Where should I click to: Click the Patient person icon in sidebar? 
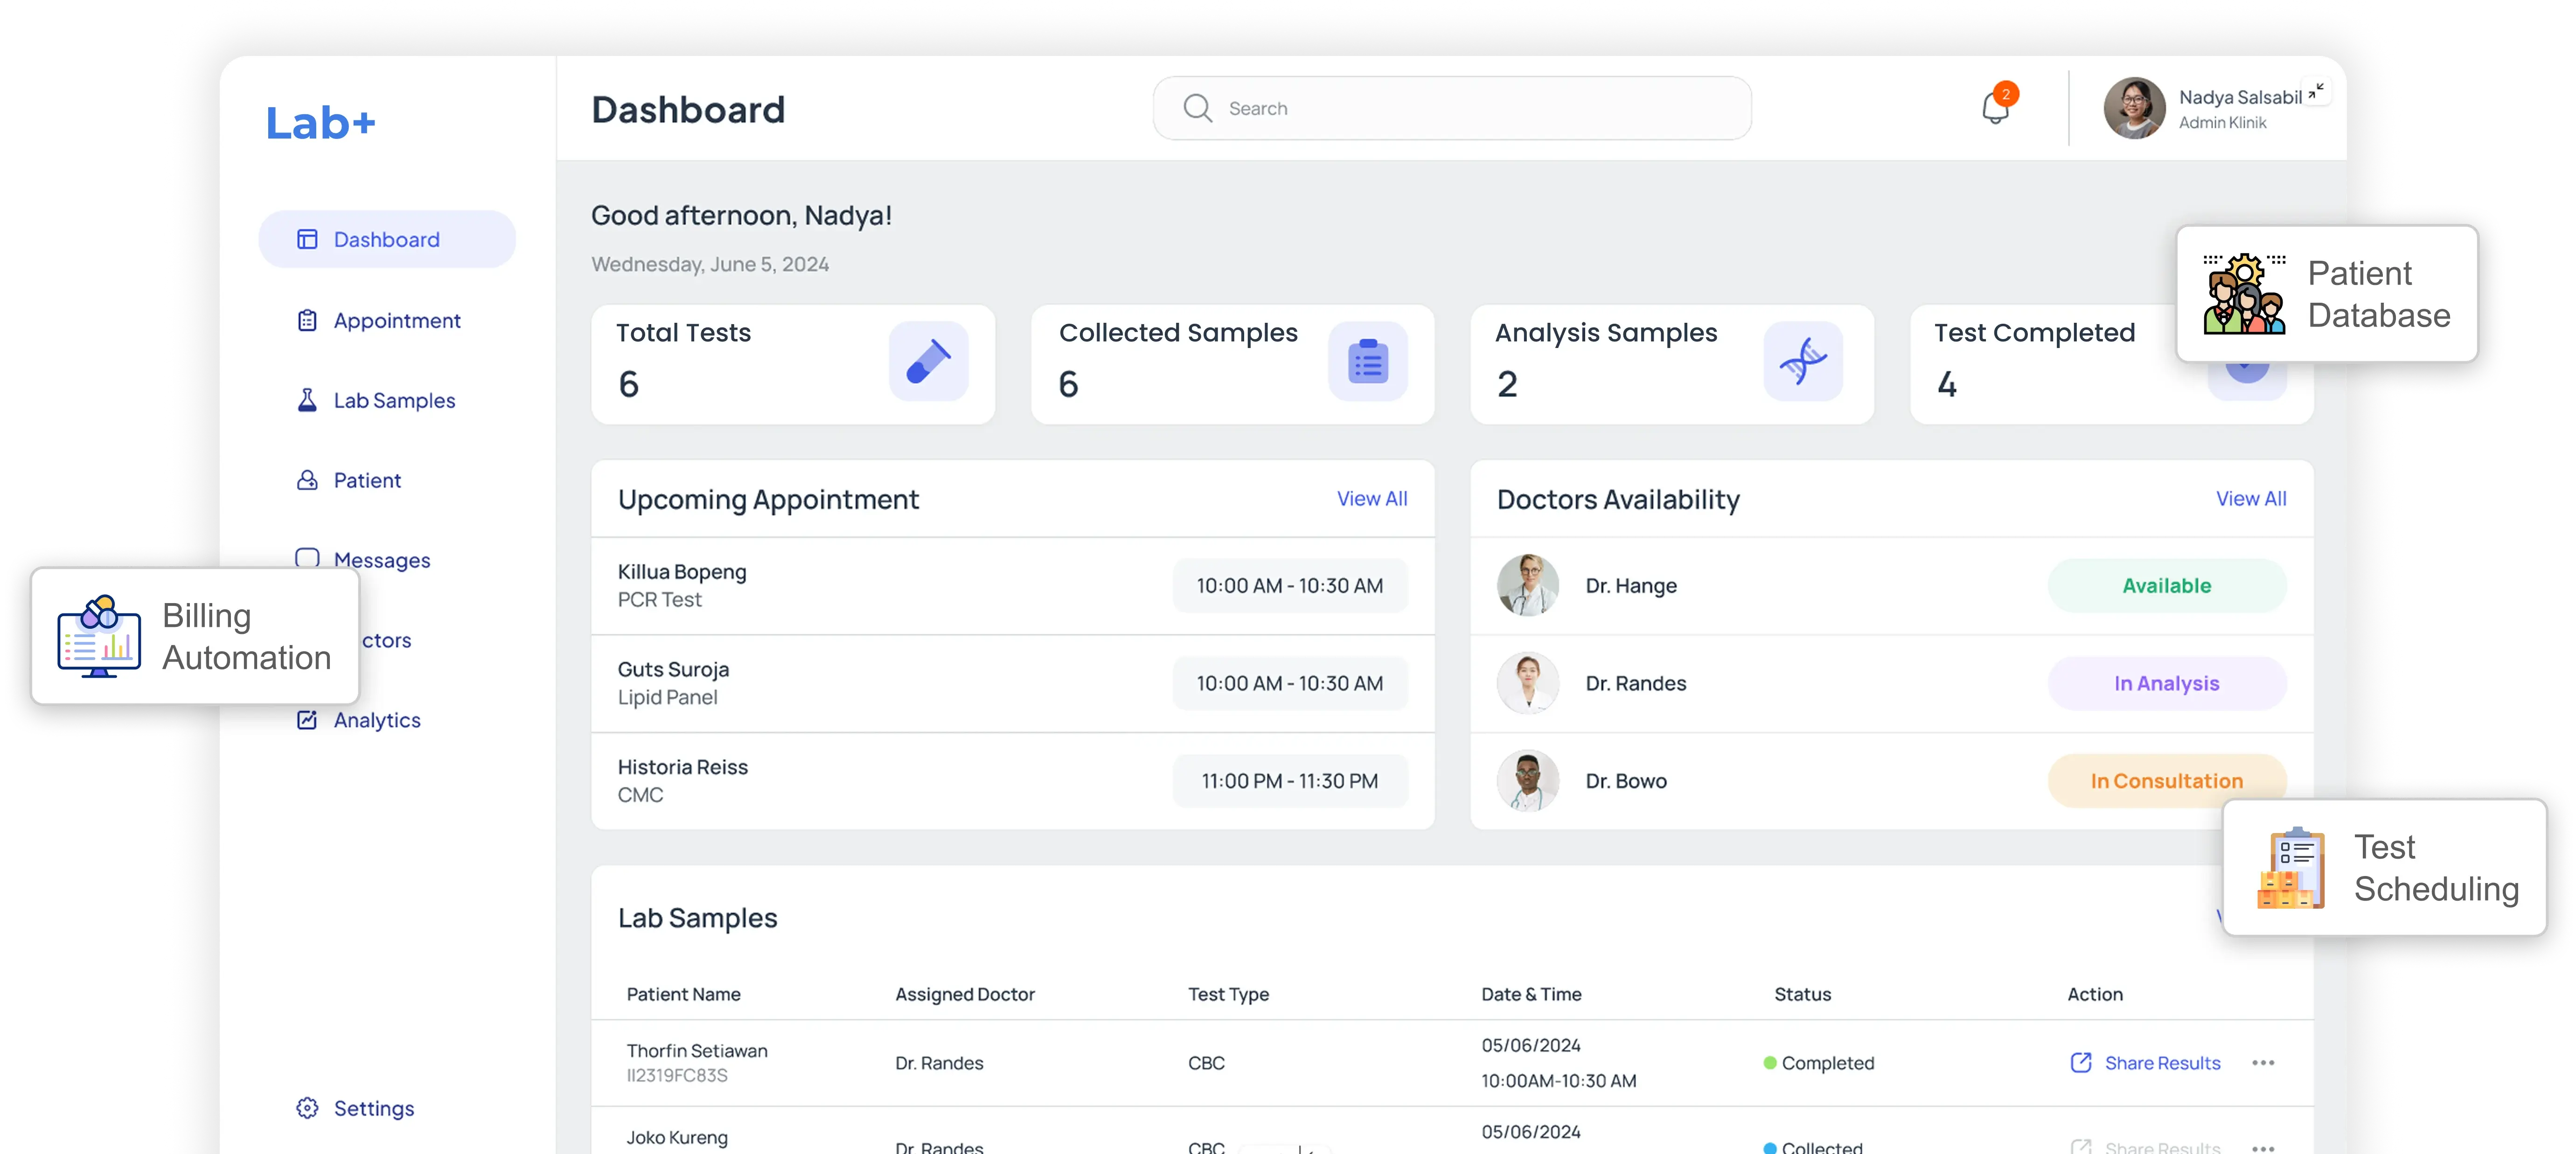307,480
